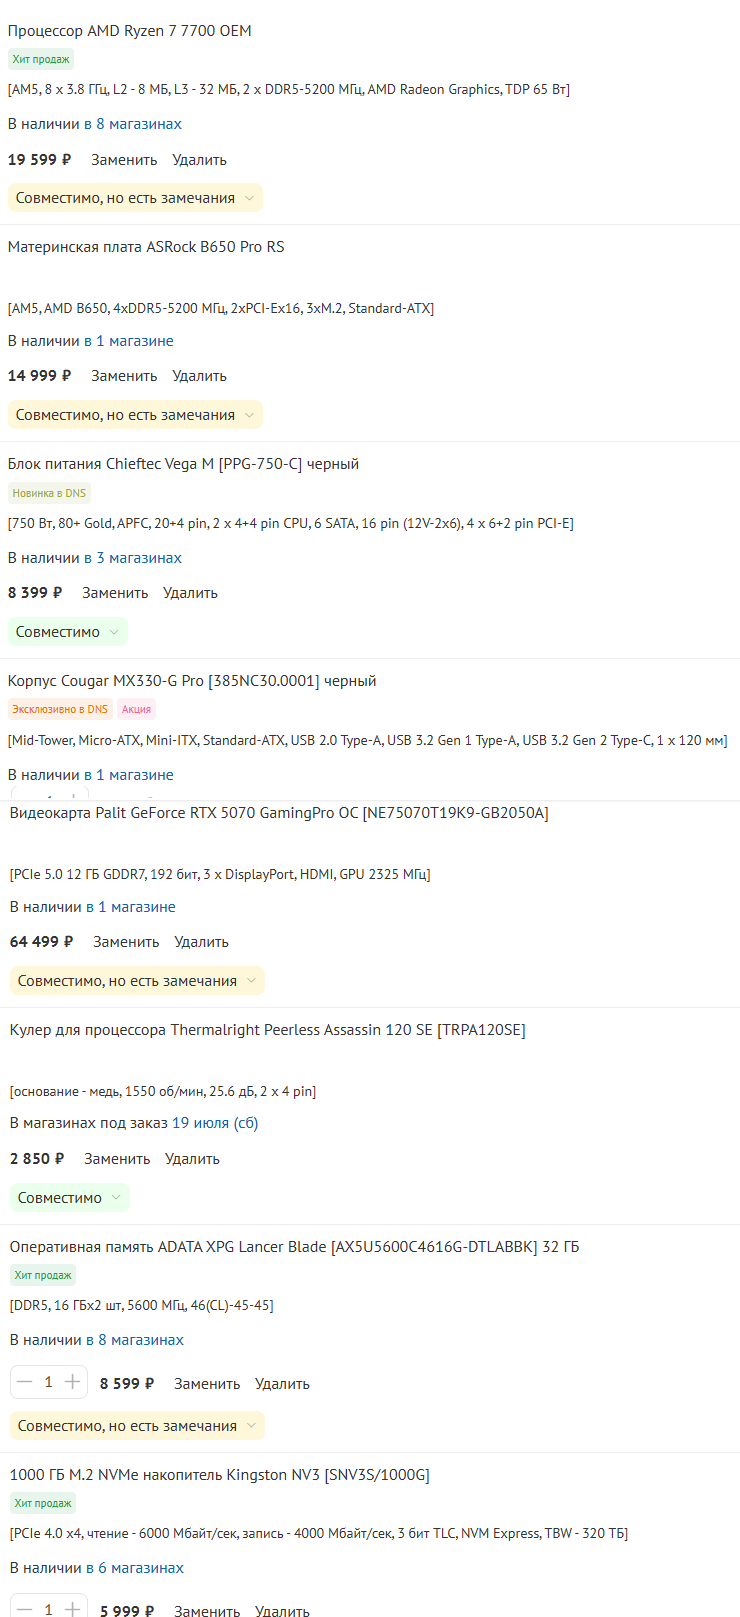
Task: Replace the Palit RTX 5070 video card
Action: pos(126,942)
